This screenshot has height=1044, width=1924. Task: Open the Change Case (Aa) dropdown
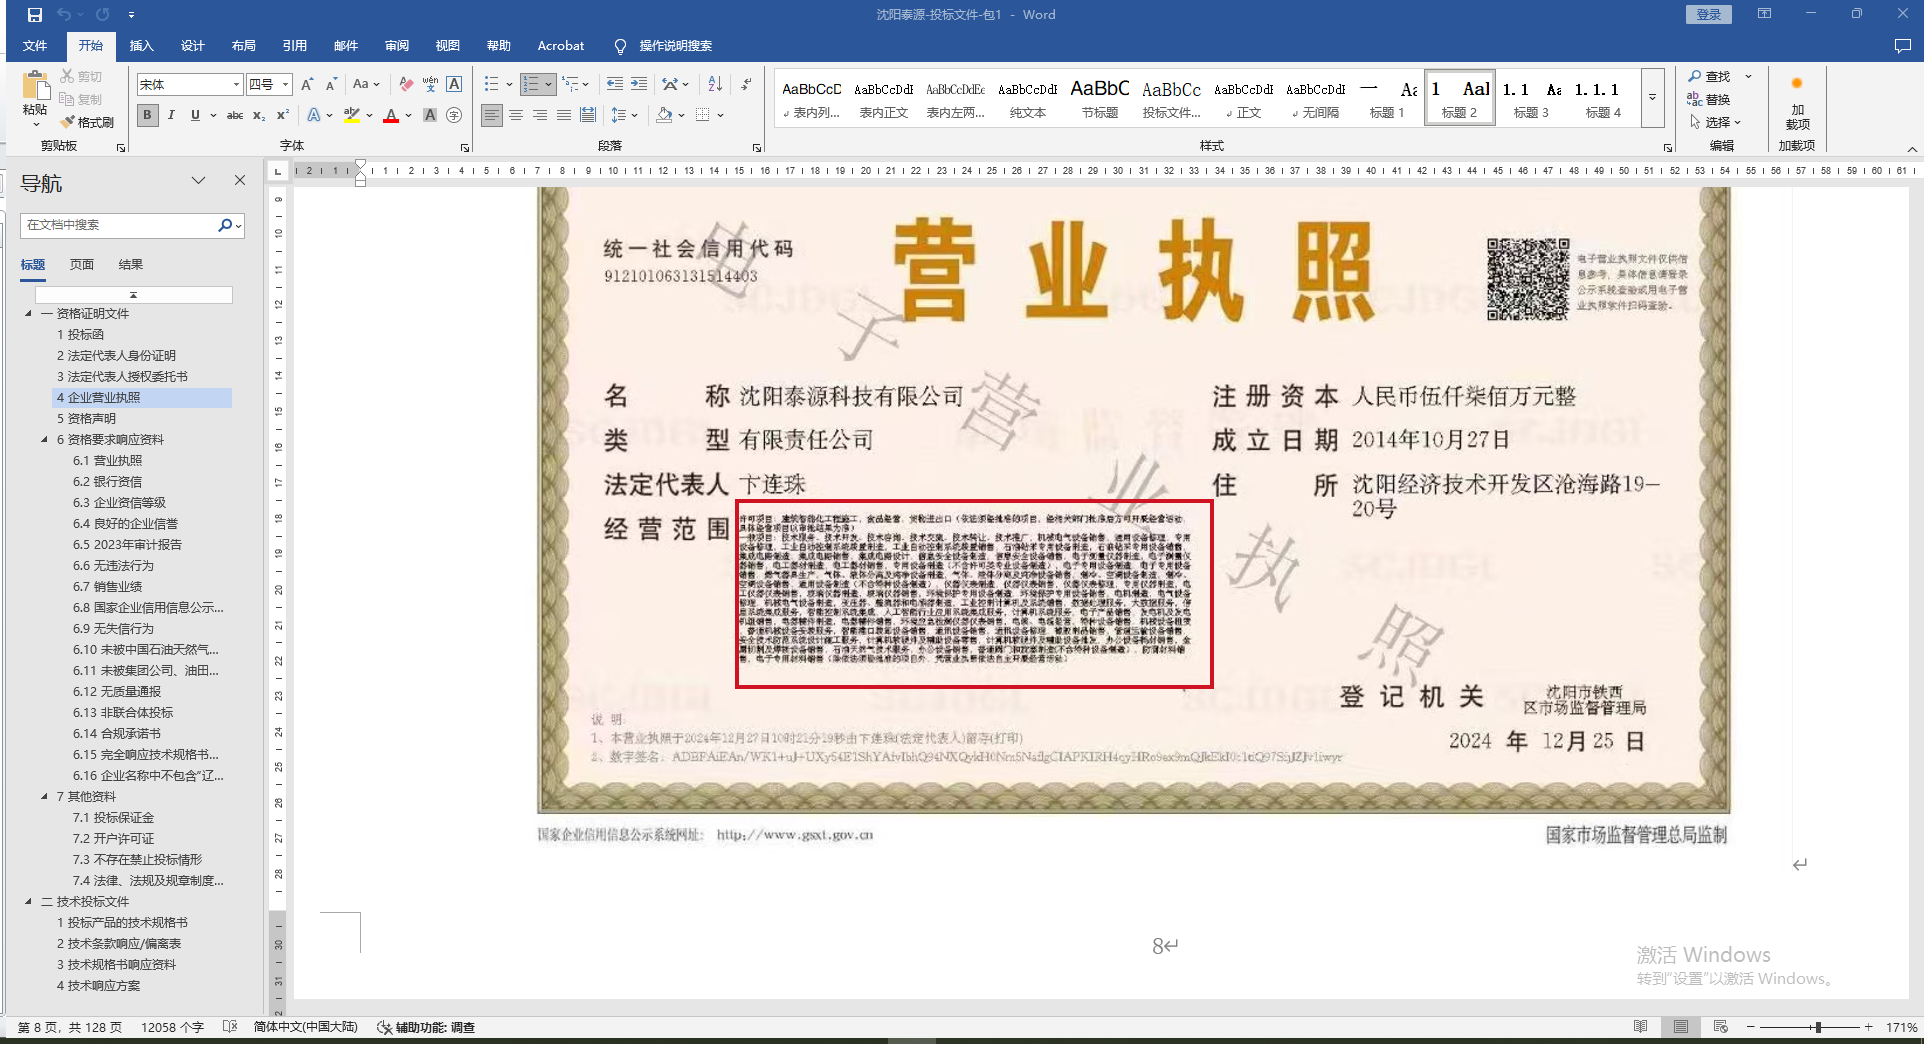(366, 85)
